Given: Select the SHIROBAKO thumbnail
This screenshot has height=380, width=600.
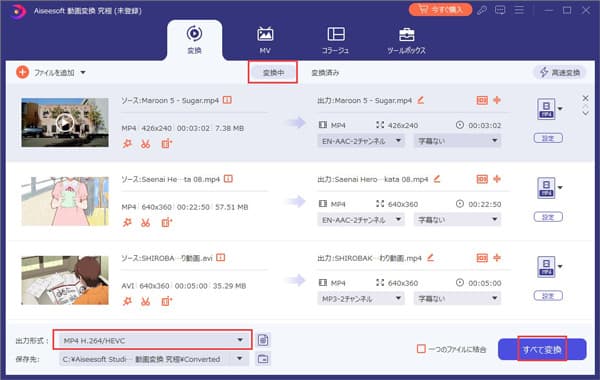Looking at the screenshot, I should [x=65, y=280].
